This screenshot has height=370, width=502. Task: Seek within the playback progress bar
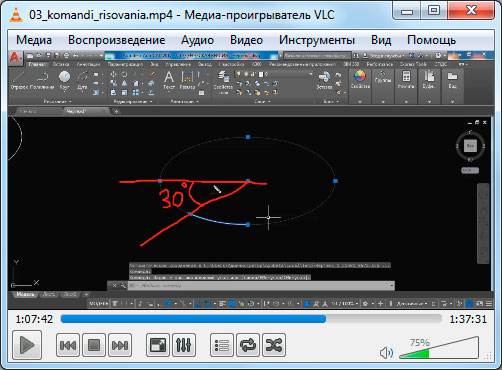coord(251,319)
